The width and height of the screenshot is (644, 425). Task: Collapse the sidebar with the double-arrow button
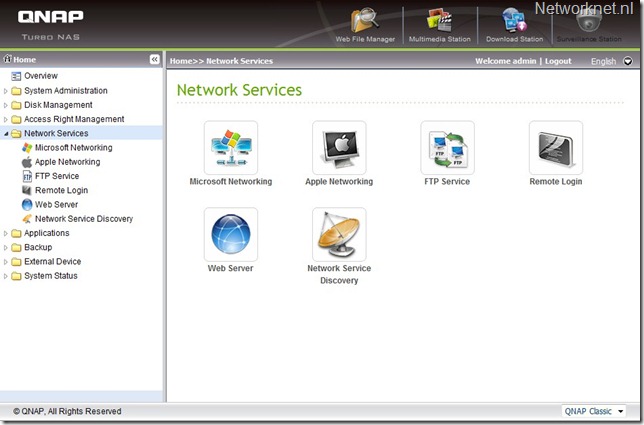point(154,60)
